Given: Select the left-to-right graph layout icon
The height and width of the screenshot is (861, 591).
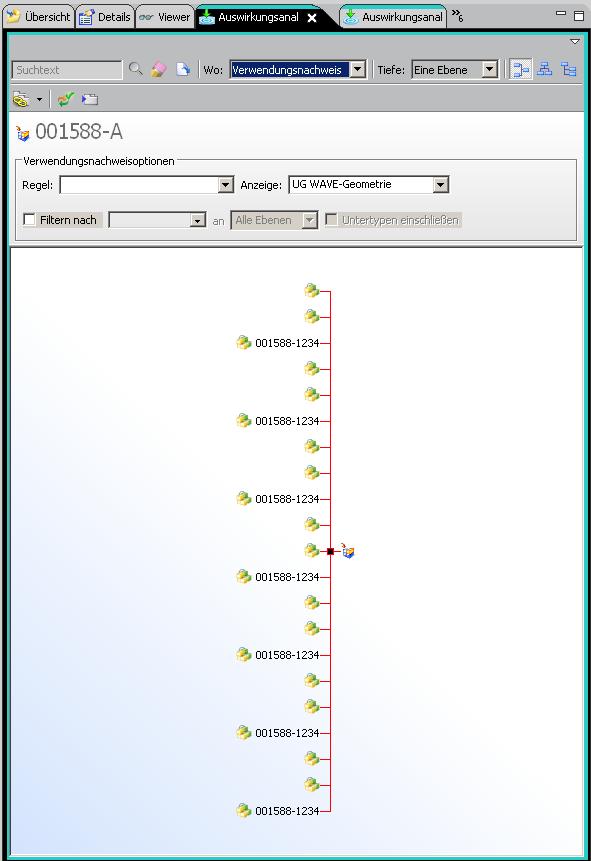Looking at the screenshot, I should 520,70.
